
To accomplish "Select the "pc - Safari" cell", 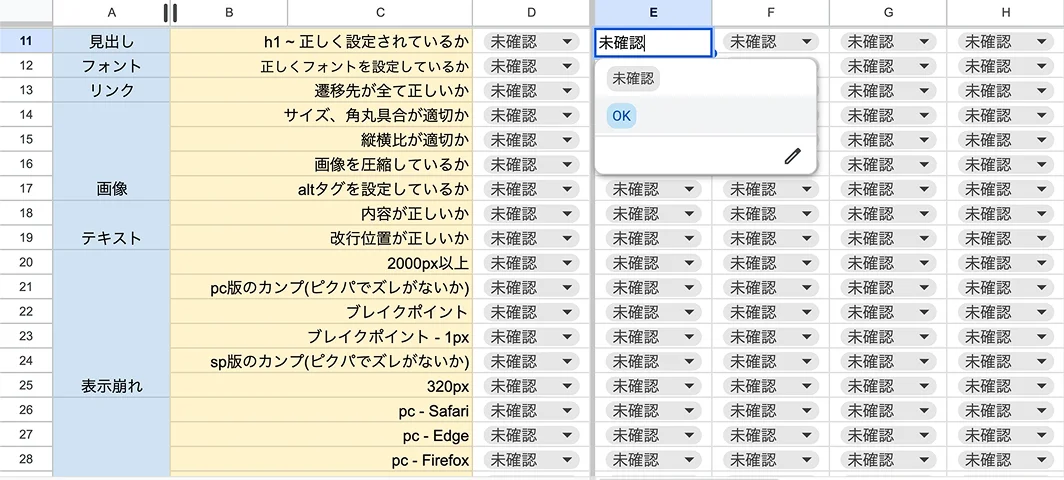I will (x=320, y=410).
